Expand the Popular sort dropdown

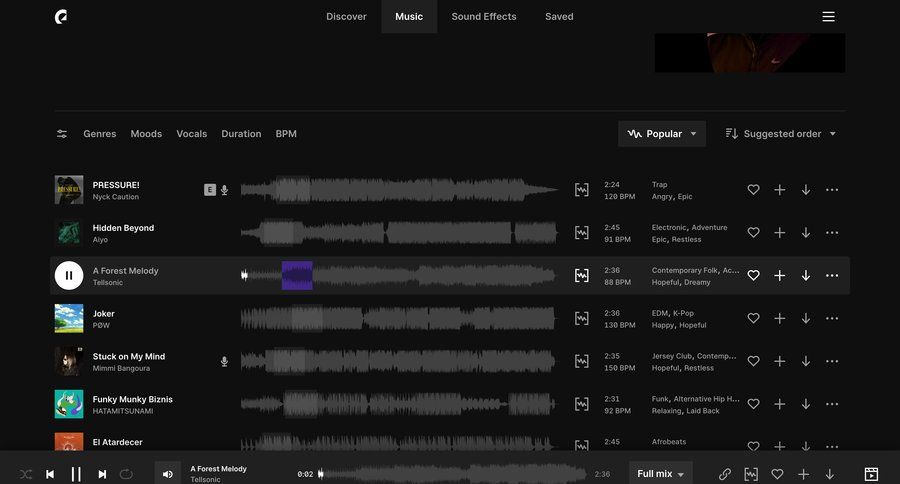661,134
